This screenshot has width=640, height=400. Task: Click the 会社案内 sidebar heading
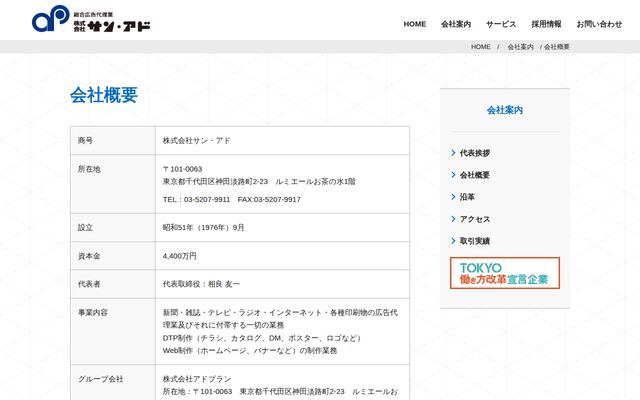[505, 110]
